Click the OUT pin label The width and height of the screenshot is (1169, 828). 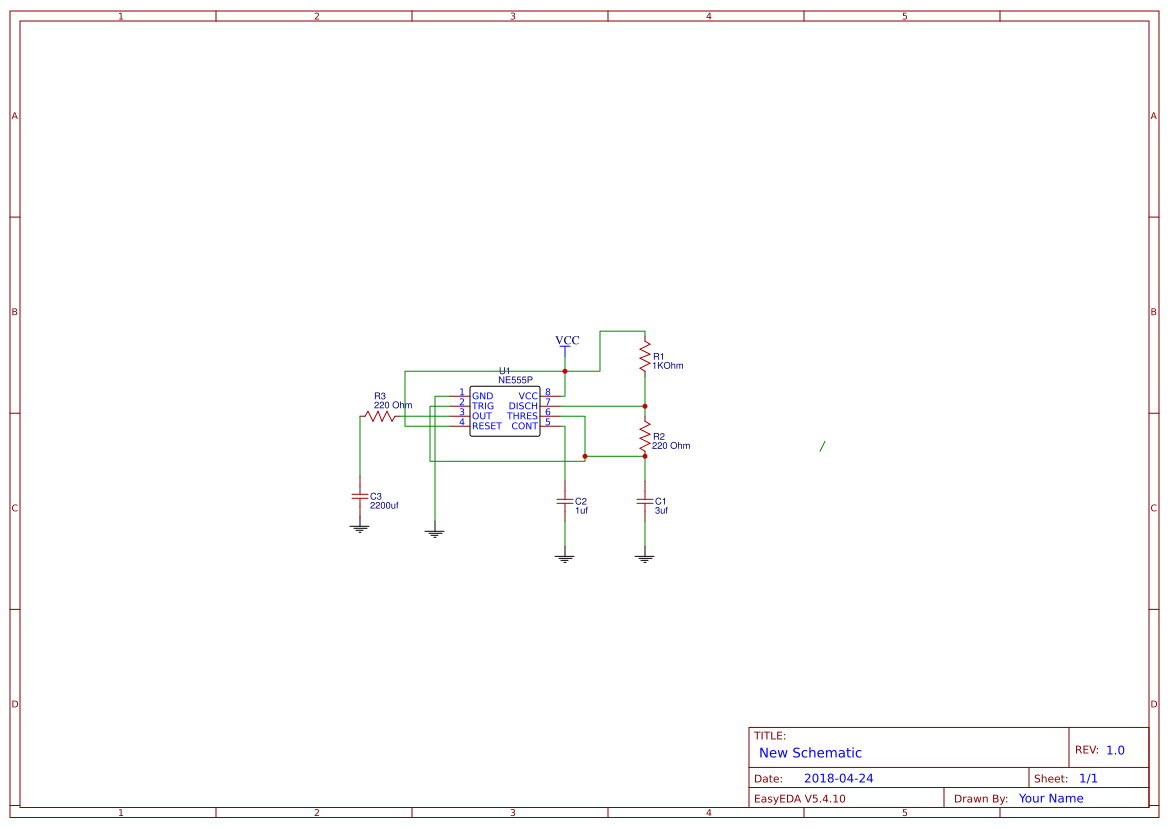click(482, 416)
